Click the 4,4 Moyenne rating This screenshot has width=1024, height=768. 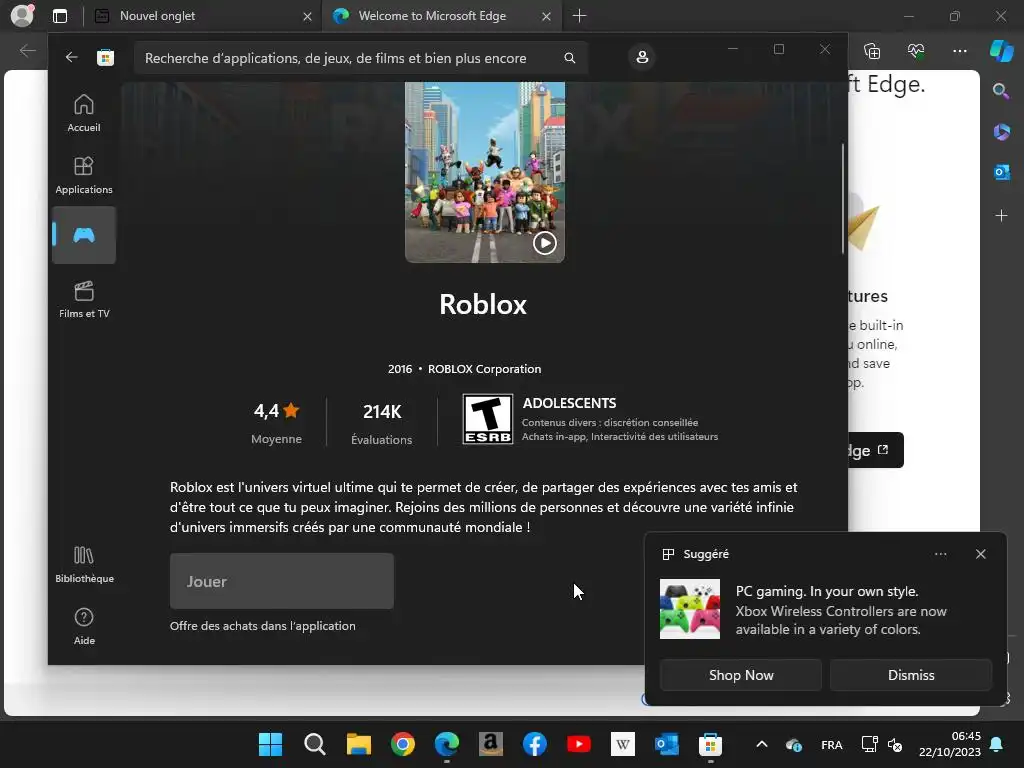(276, 422)
